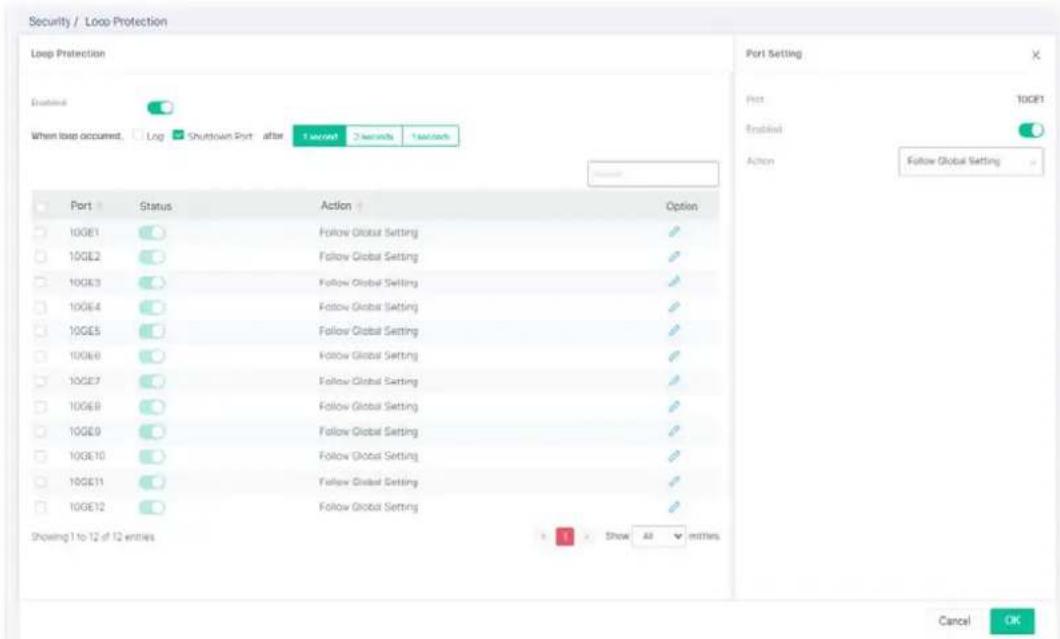This screenshot has height=639, width=1060.
Task: Select the 2 seconds delay option
Action: [x=374, y=136]
